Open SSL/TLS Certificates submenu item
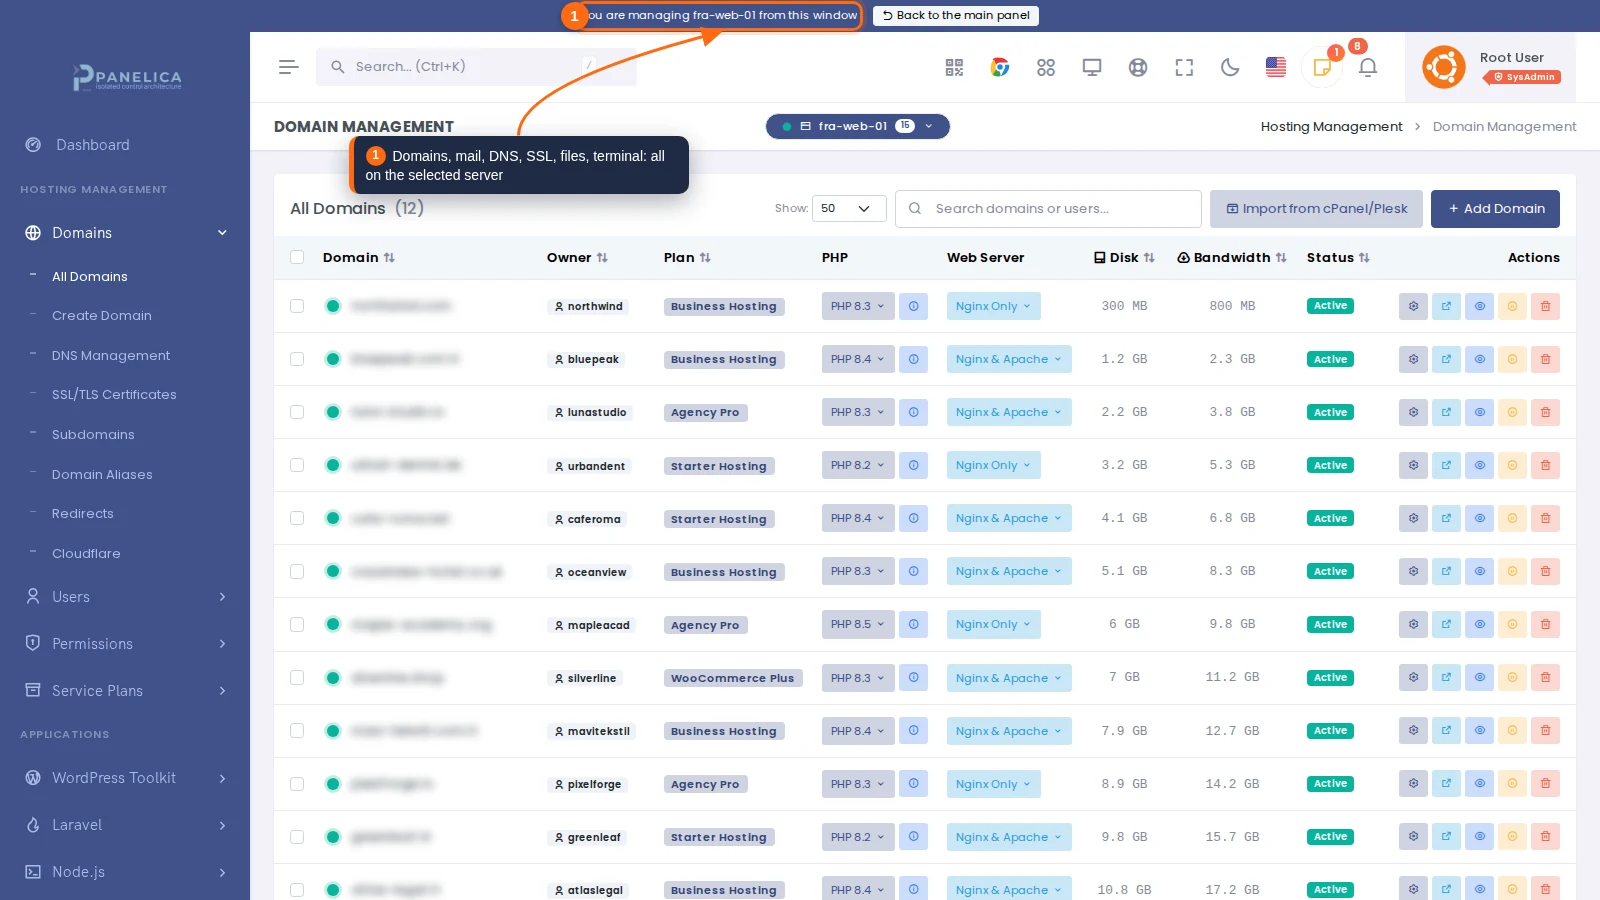This screenshot has height=900, width=1600. [x=114, y=395]
